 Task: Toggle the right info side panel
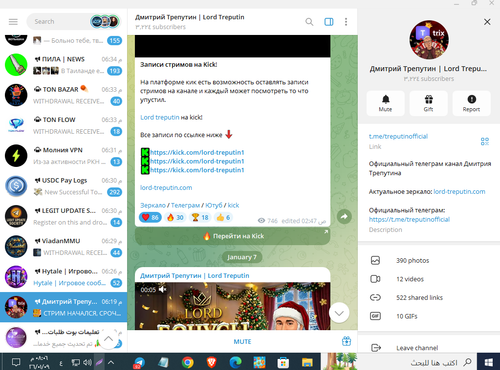click(329, 22)
